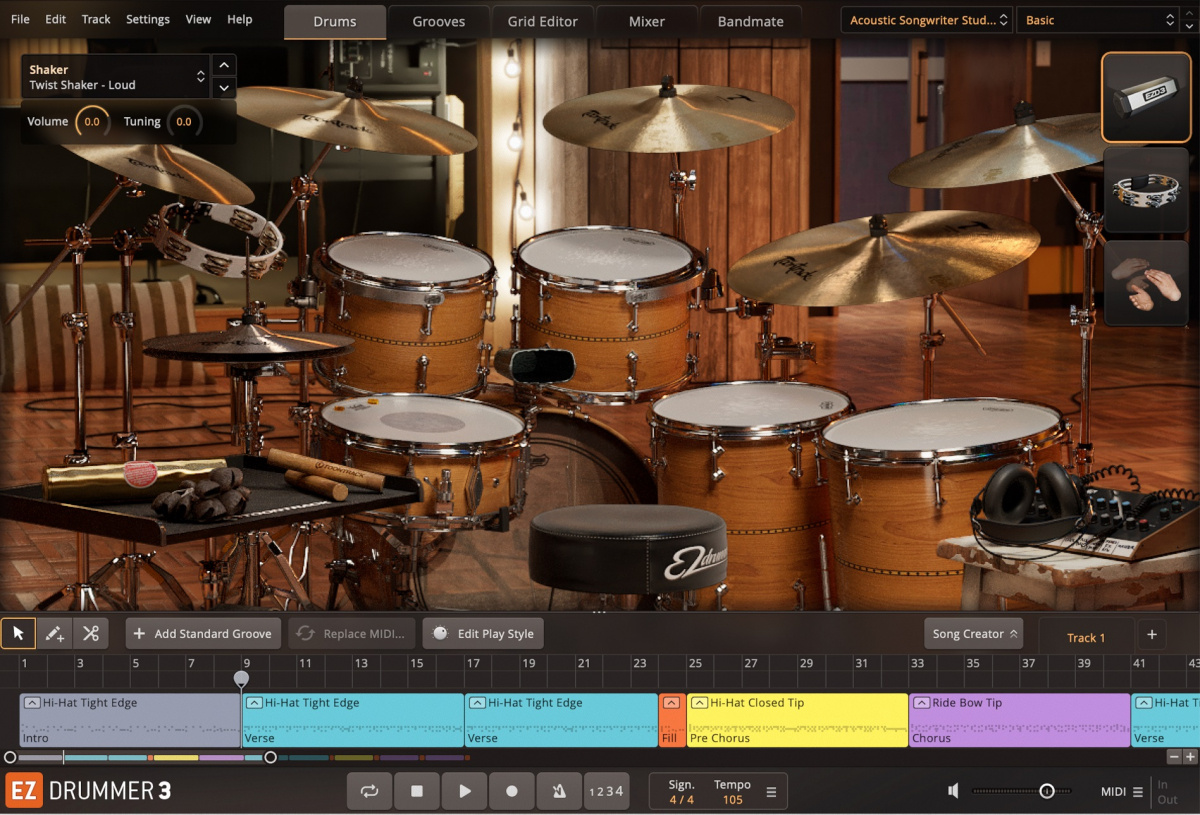Click Add Standard Groove

(x=203, y=633)
